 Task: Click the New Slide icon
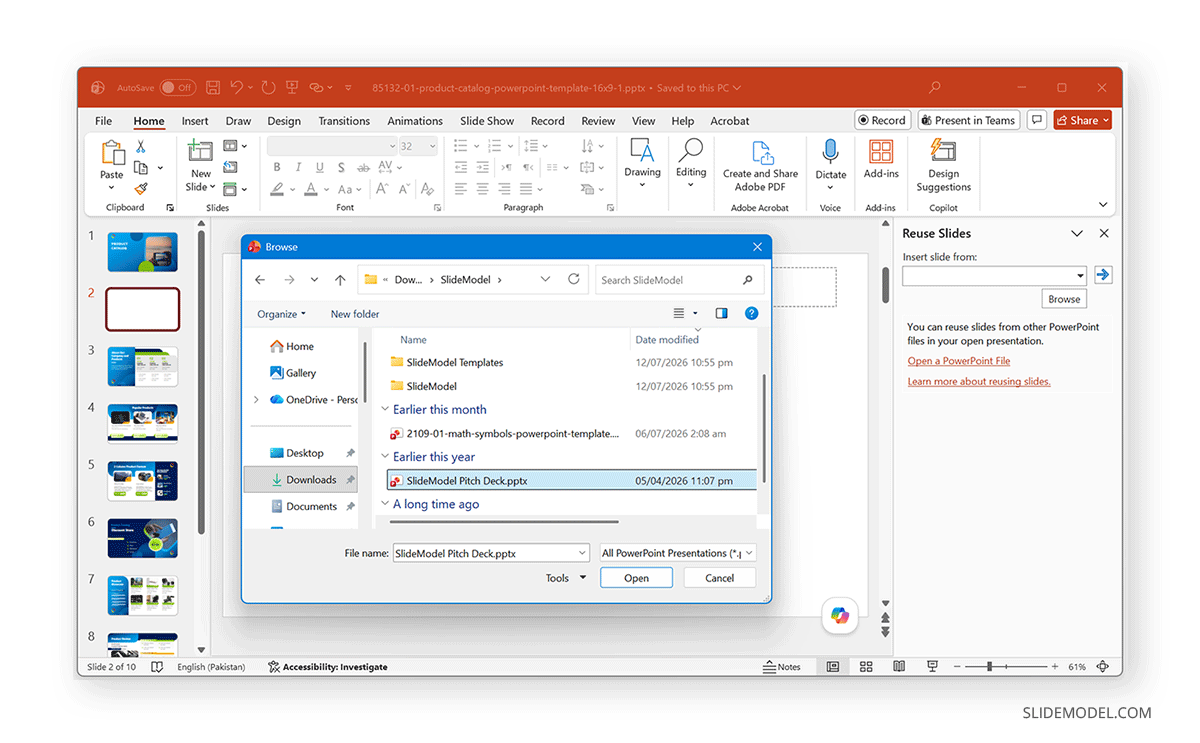(200, 152)
